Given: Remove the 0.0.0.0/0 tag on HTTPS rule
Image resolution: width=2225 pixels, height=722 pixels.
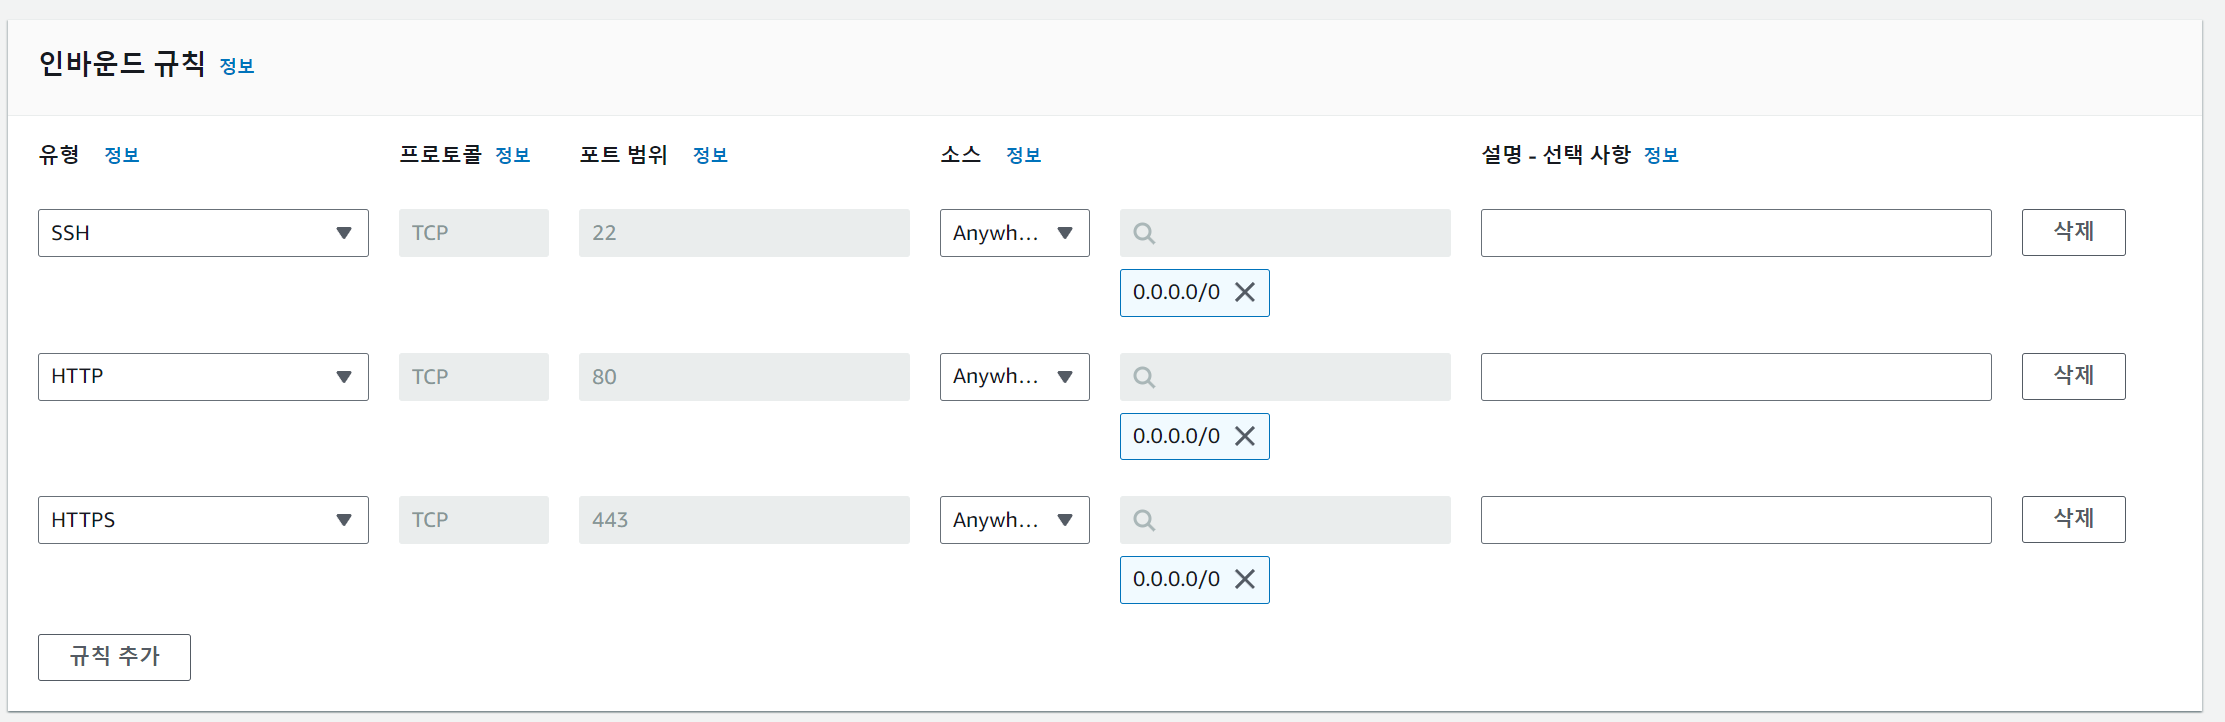Looking at the screenshot, I should point(1244,579).
